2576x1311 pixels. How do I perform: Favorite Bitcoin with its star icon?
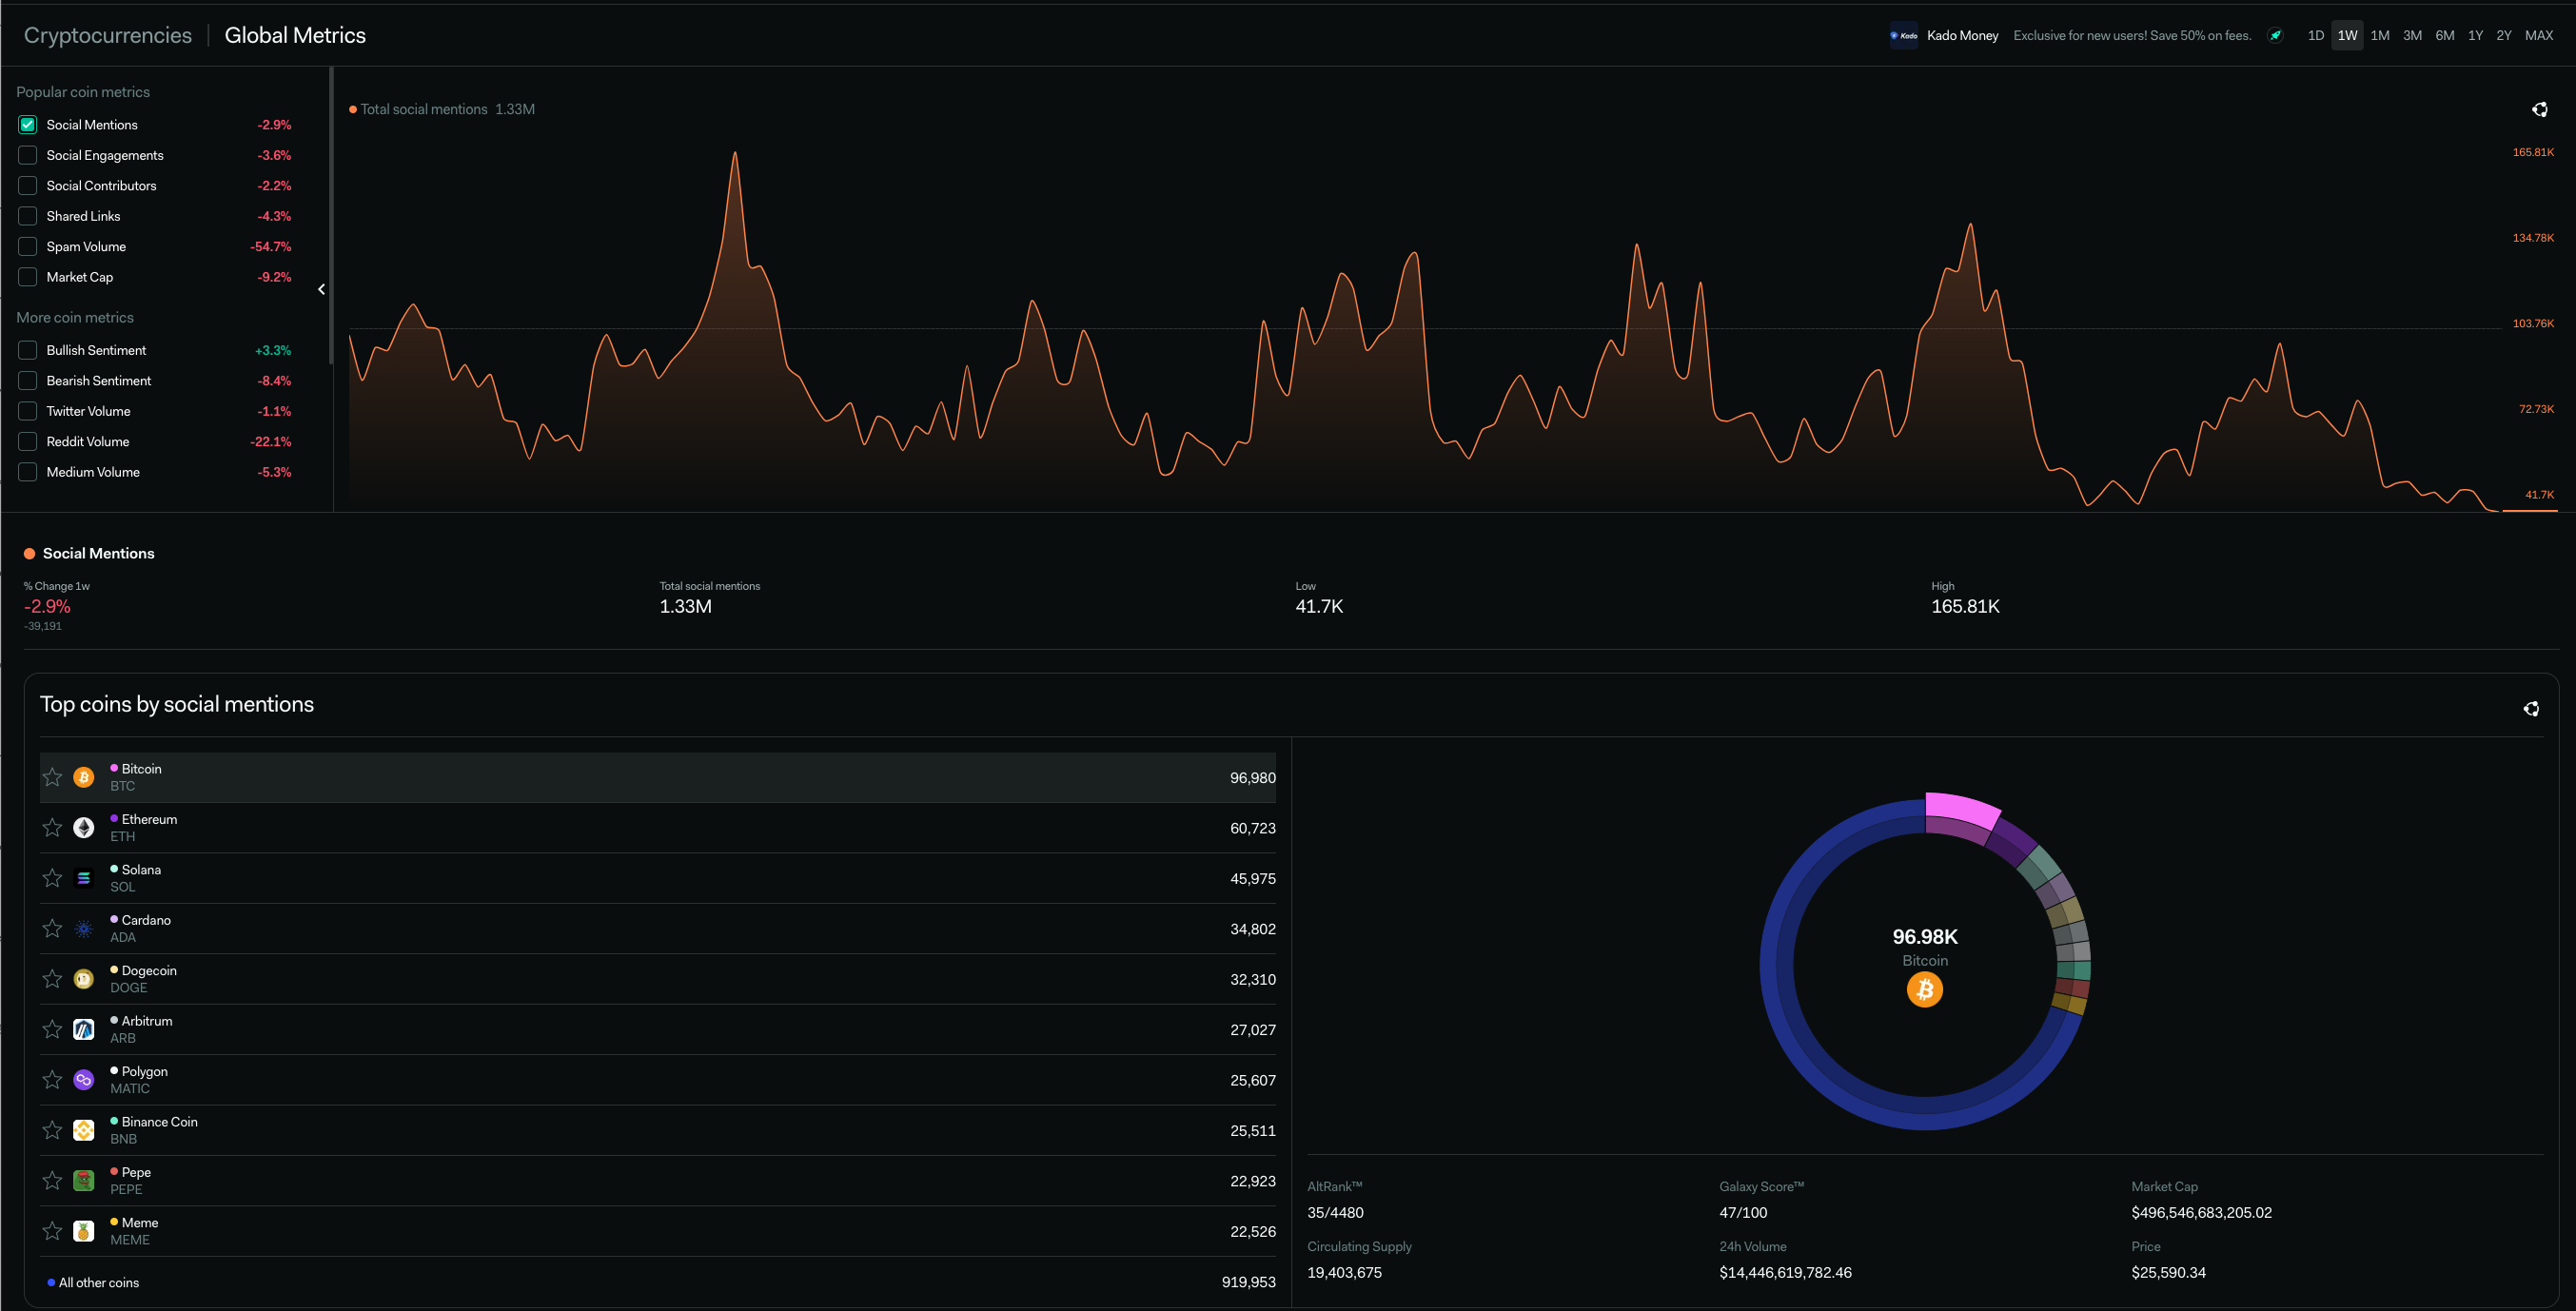click(x=53, y=777)
